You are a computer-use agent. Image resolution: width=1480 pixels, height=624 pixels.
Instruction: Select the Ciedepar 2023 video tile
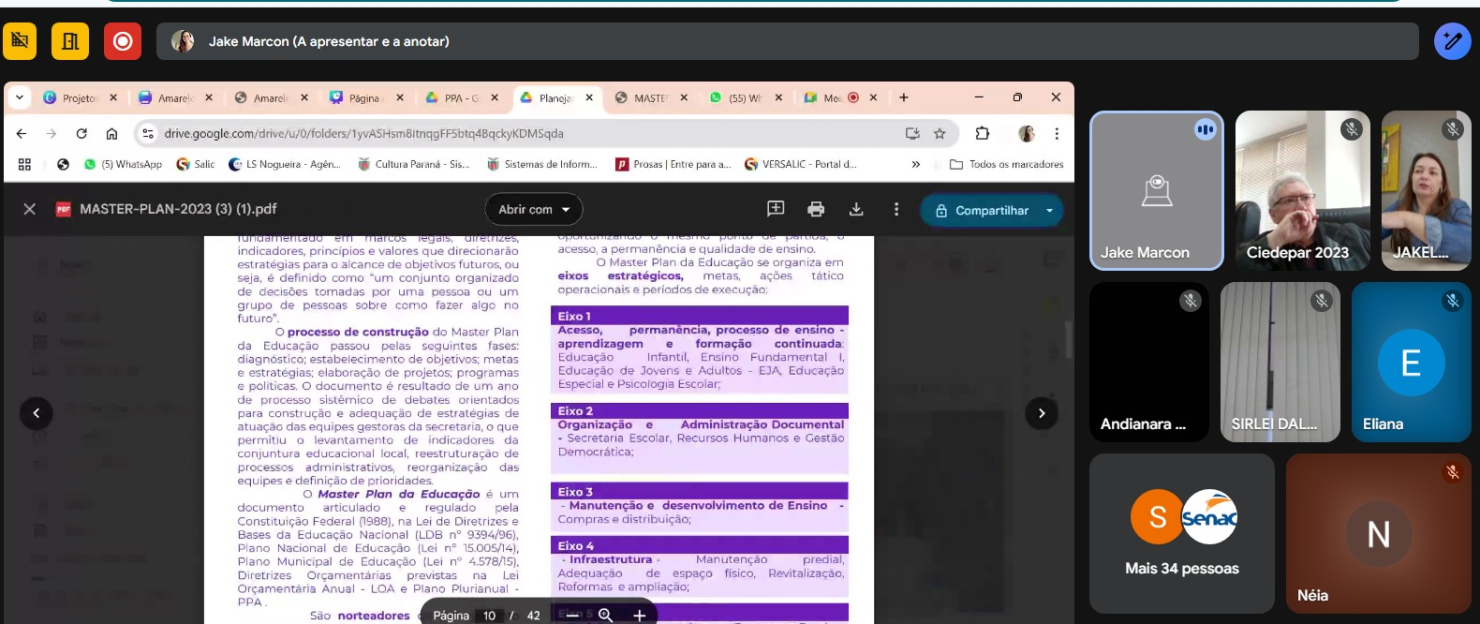1302,190
